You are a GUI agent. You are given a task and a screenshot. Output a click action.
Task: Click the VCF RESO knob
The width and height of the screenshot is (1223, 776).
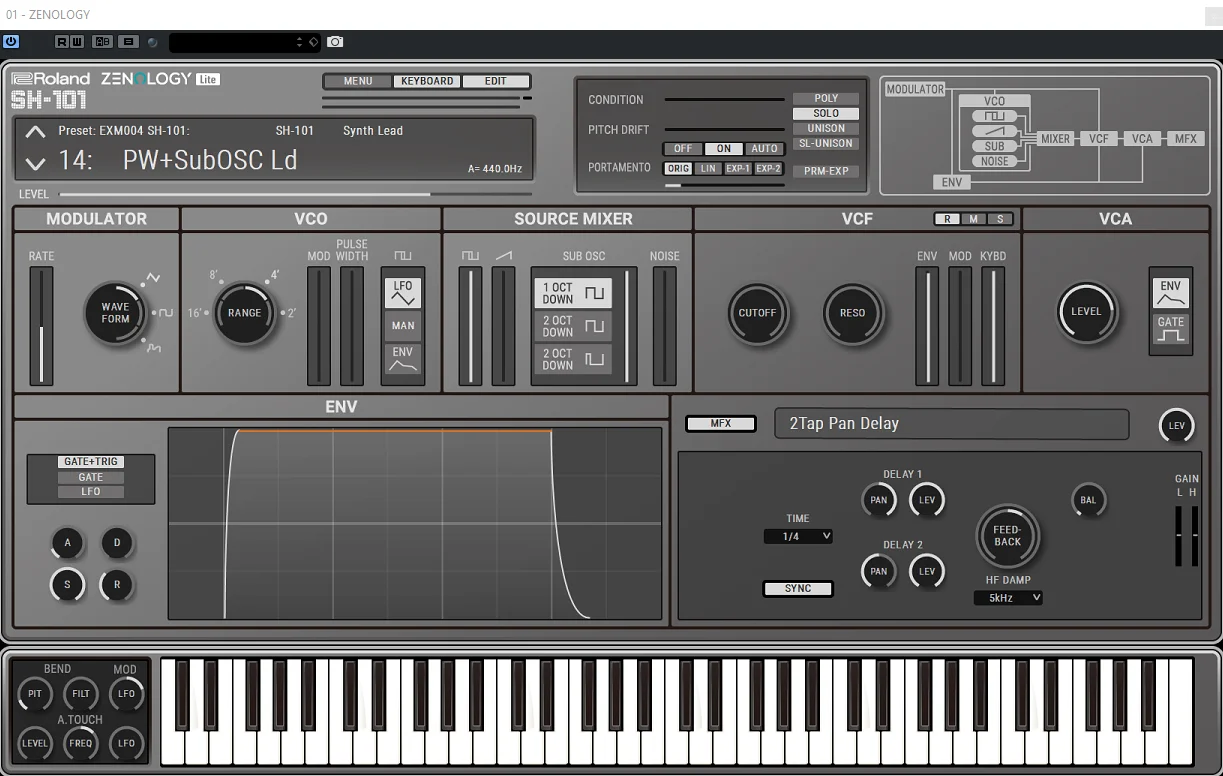coord(853,313)
